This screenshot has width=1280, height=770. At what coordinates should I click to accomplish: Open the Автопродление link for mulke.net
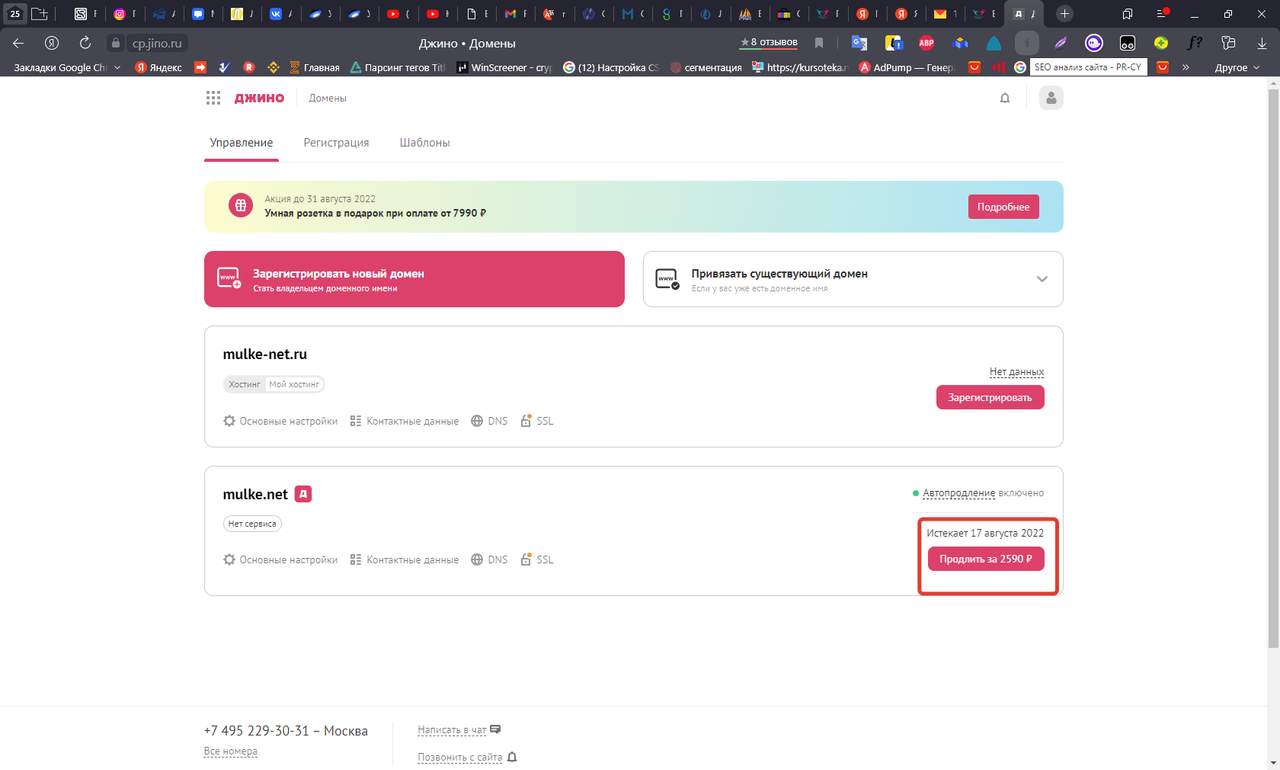coord(959,493)
